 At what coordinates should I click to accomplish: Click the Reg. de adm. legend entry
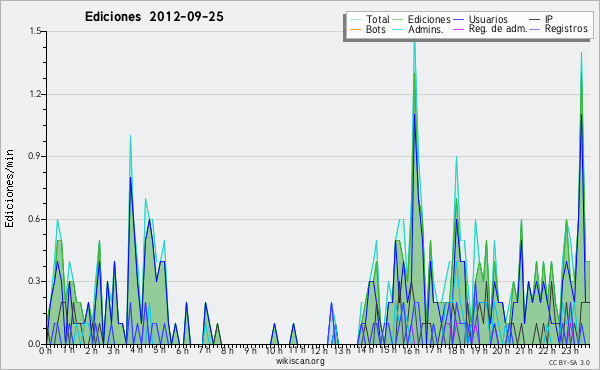tap(490, 29)
